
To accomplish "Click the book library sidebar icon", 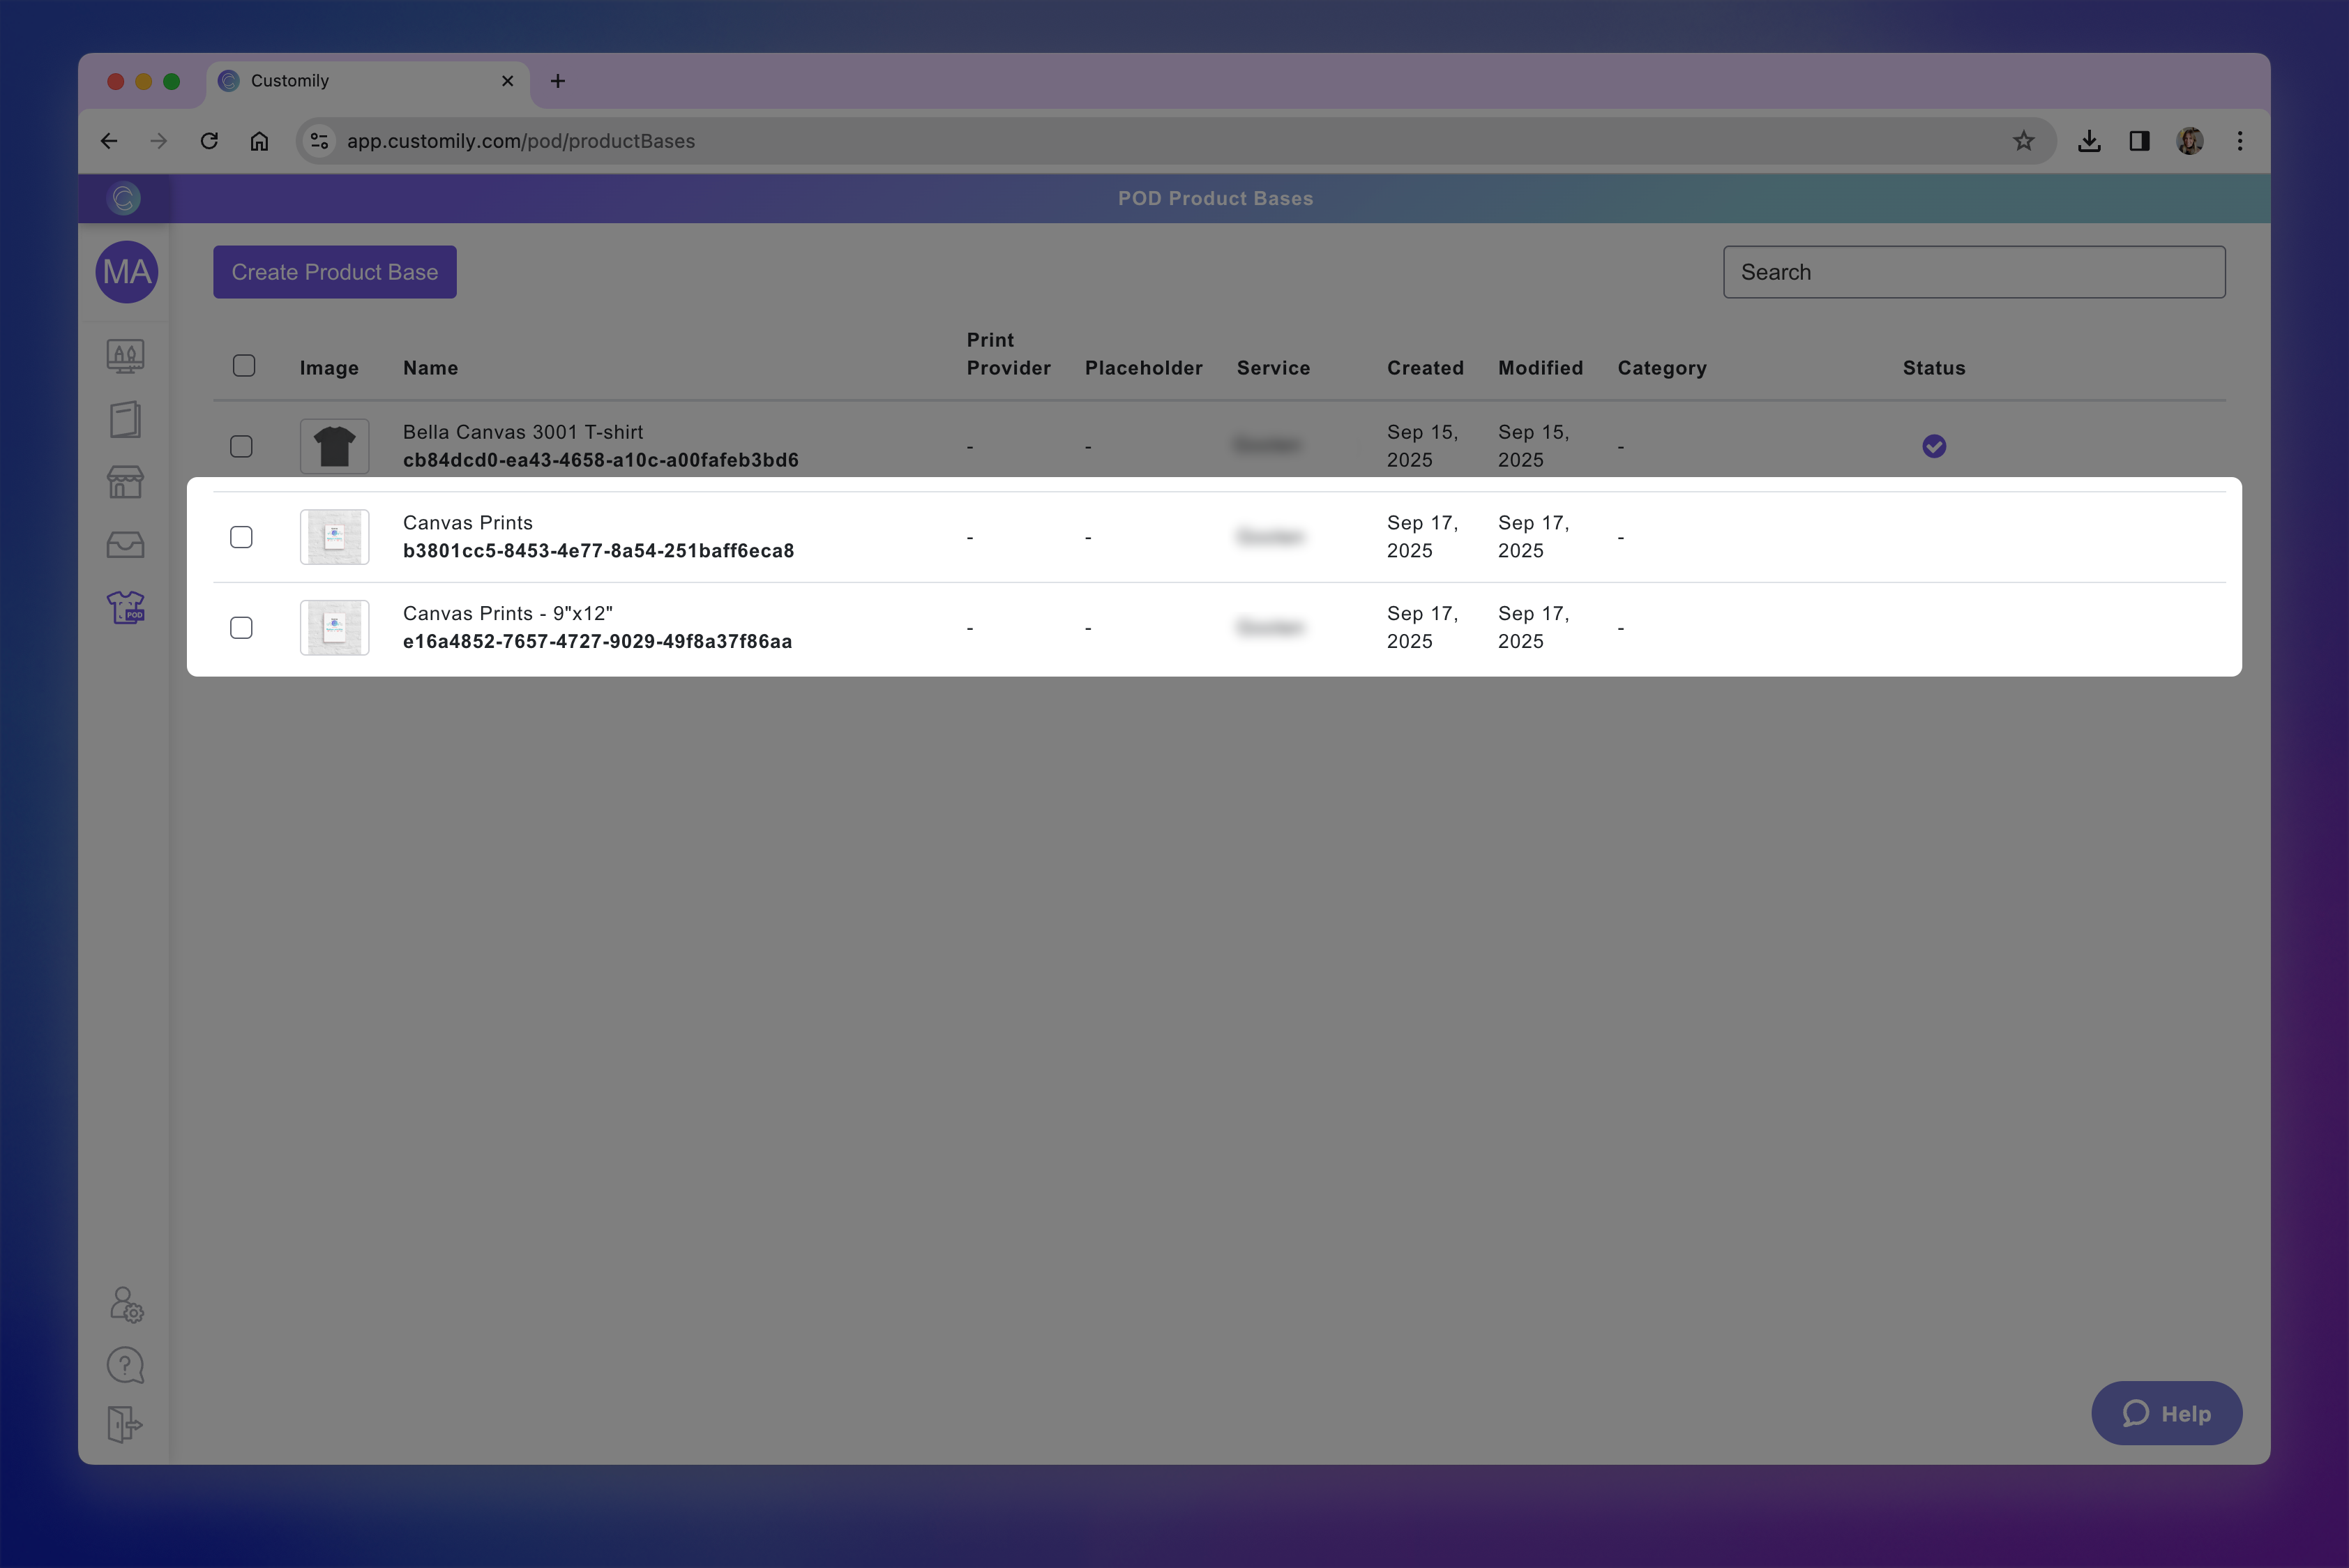I will click(x=126, y=419).
